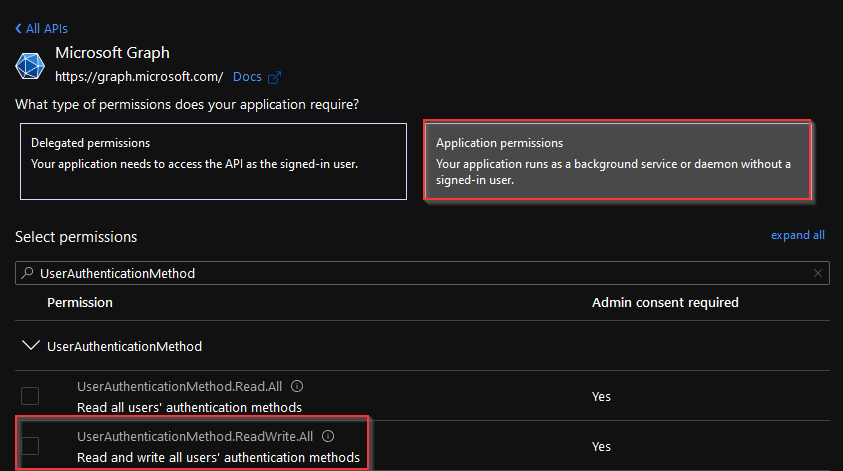
Task: Click the external link icon beside Docs
Action: point(274,77)
